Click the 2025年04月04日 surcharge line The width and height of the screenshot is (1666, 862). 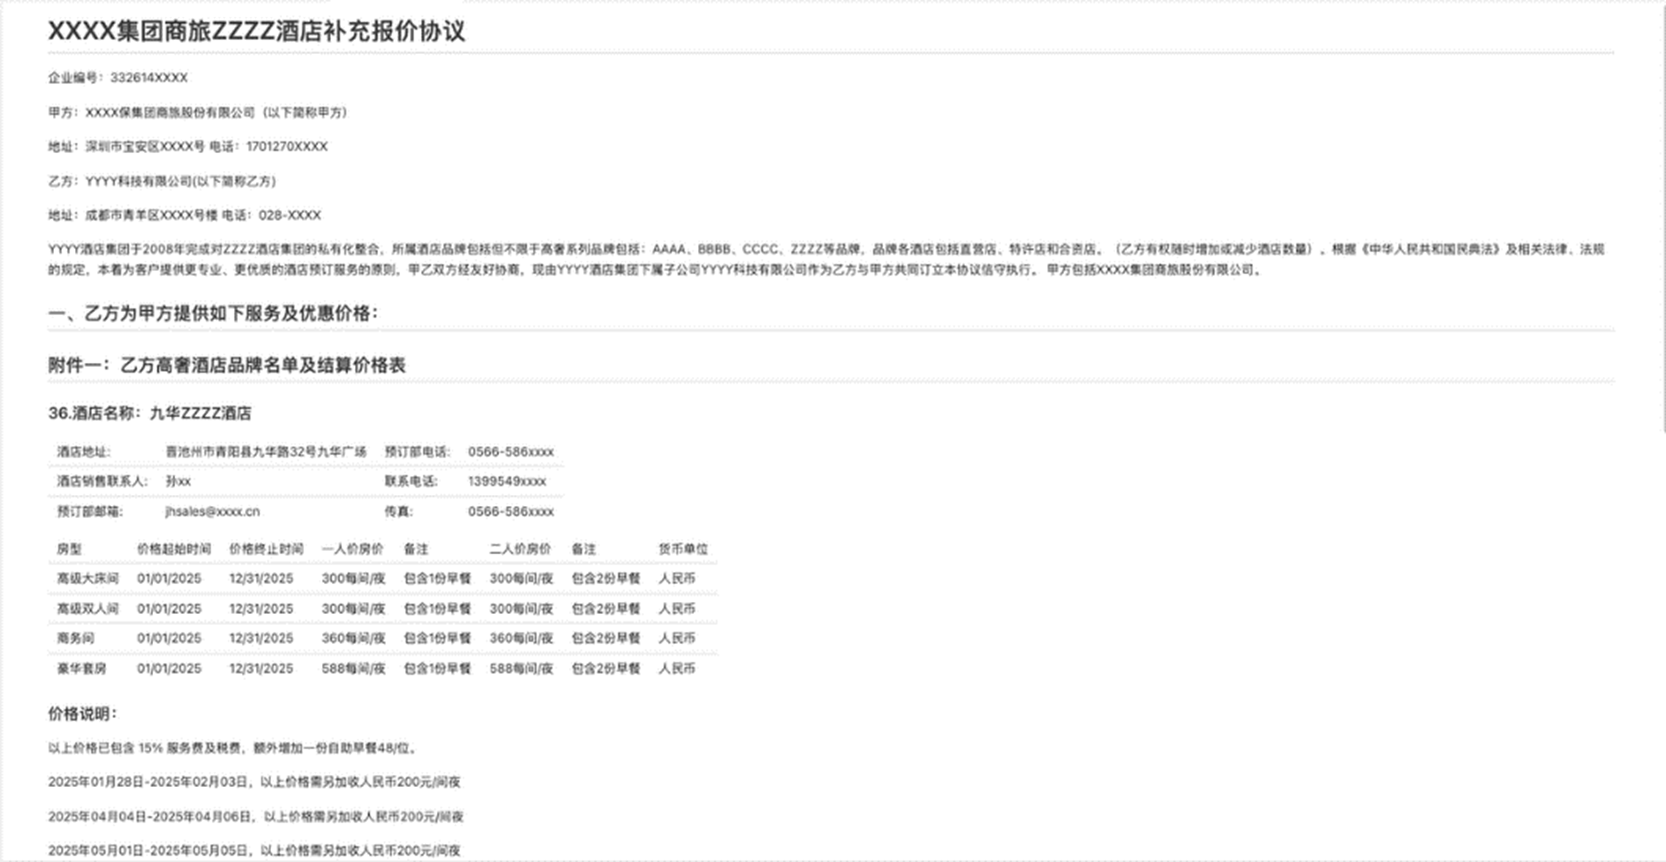coord(255,817)
